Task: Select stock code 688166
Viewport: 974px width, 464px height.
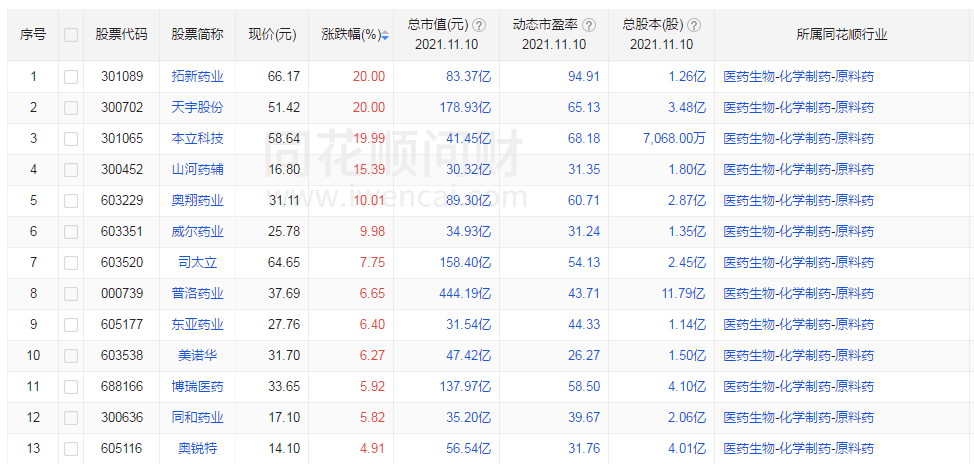Action: (122, 386)
